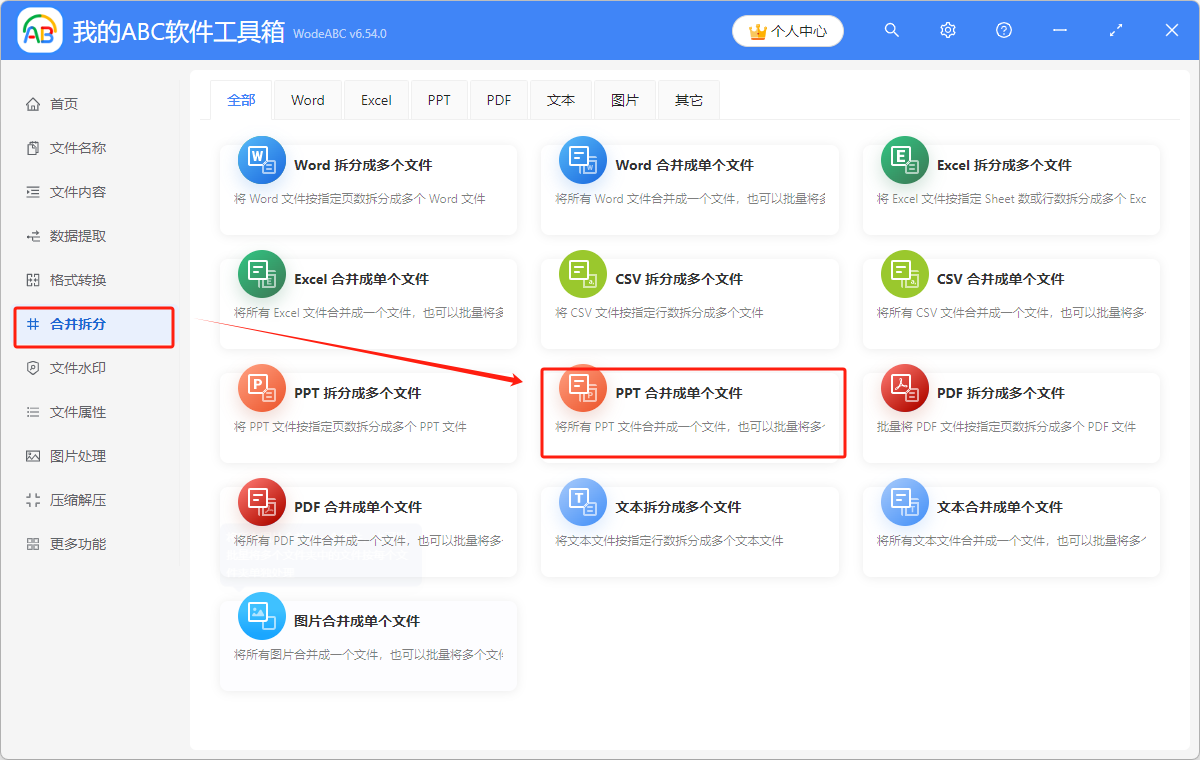Open the 文件属性 sidebar icon
The height and width of the screenshot is (760, 1200).
tap(31, 411)
